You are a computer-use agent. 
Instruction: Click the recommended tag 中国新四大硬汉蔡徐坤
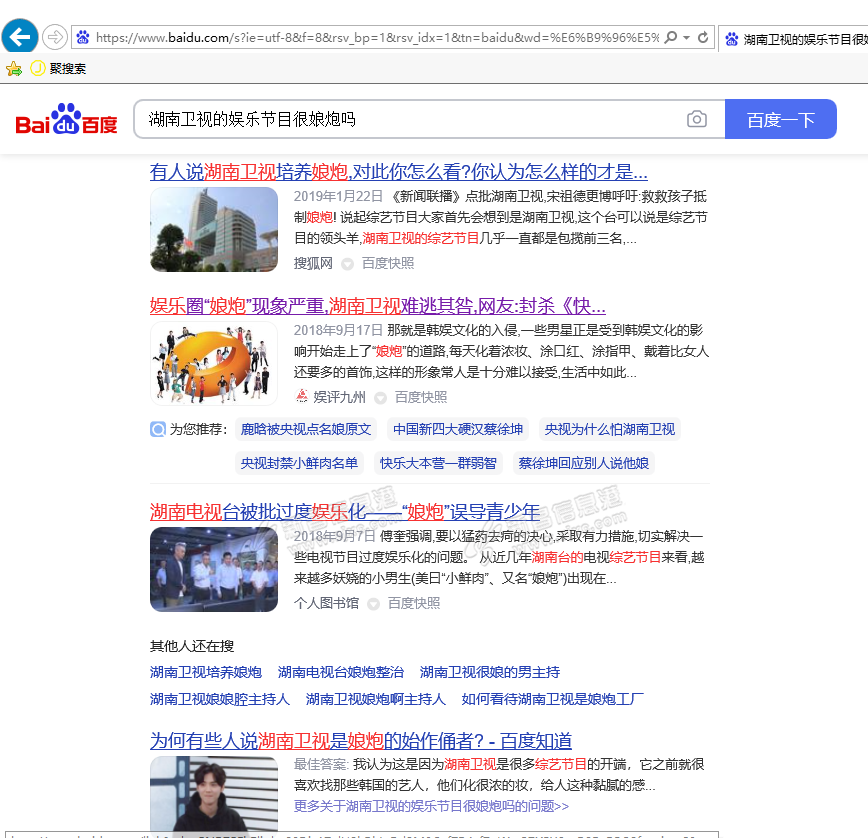pyautogui.click(x=457, y=429)
